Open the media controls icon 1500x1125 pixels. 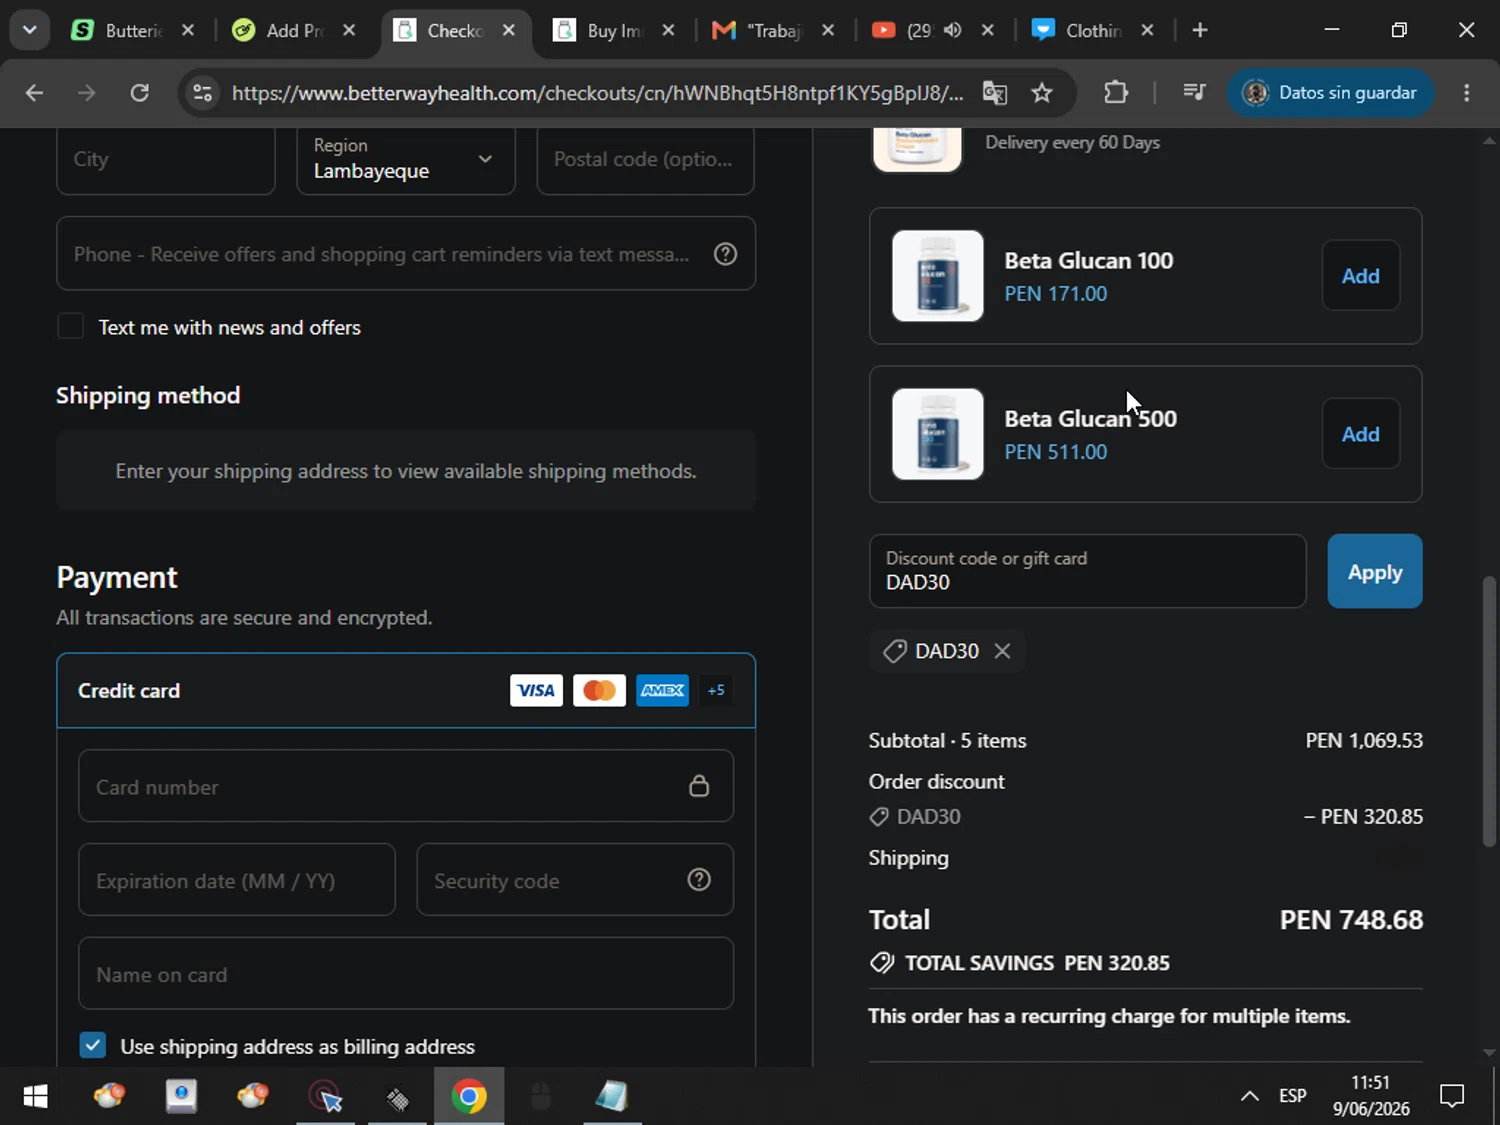click(1194, 93)
